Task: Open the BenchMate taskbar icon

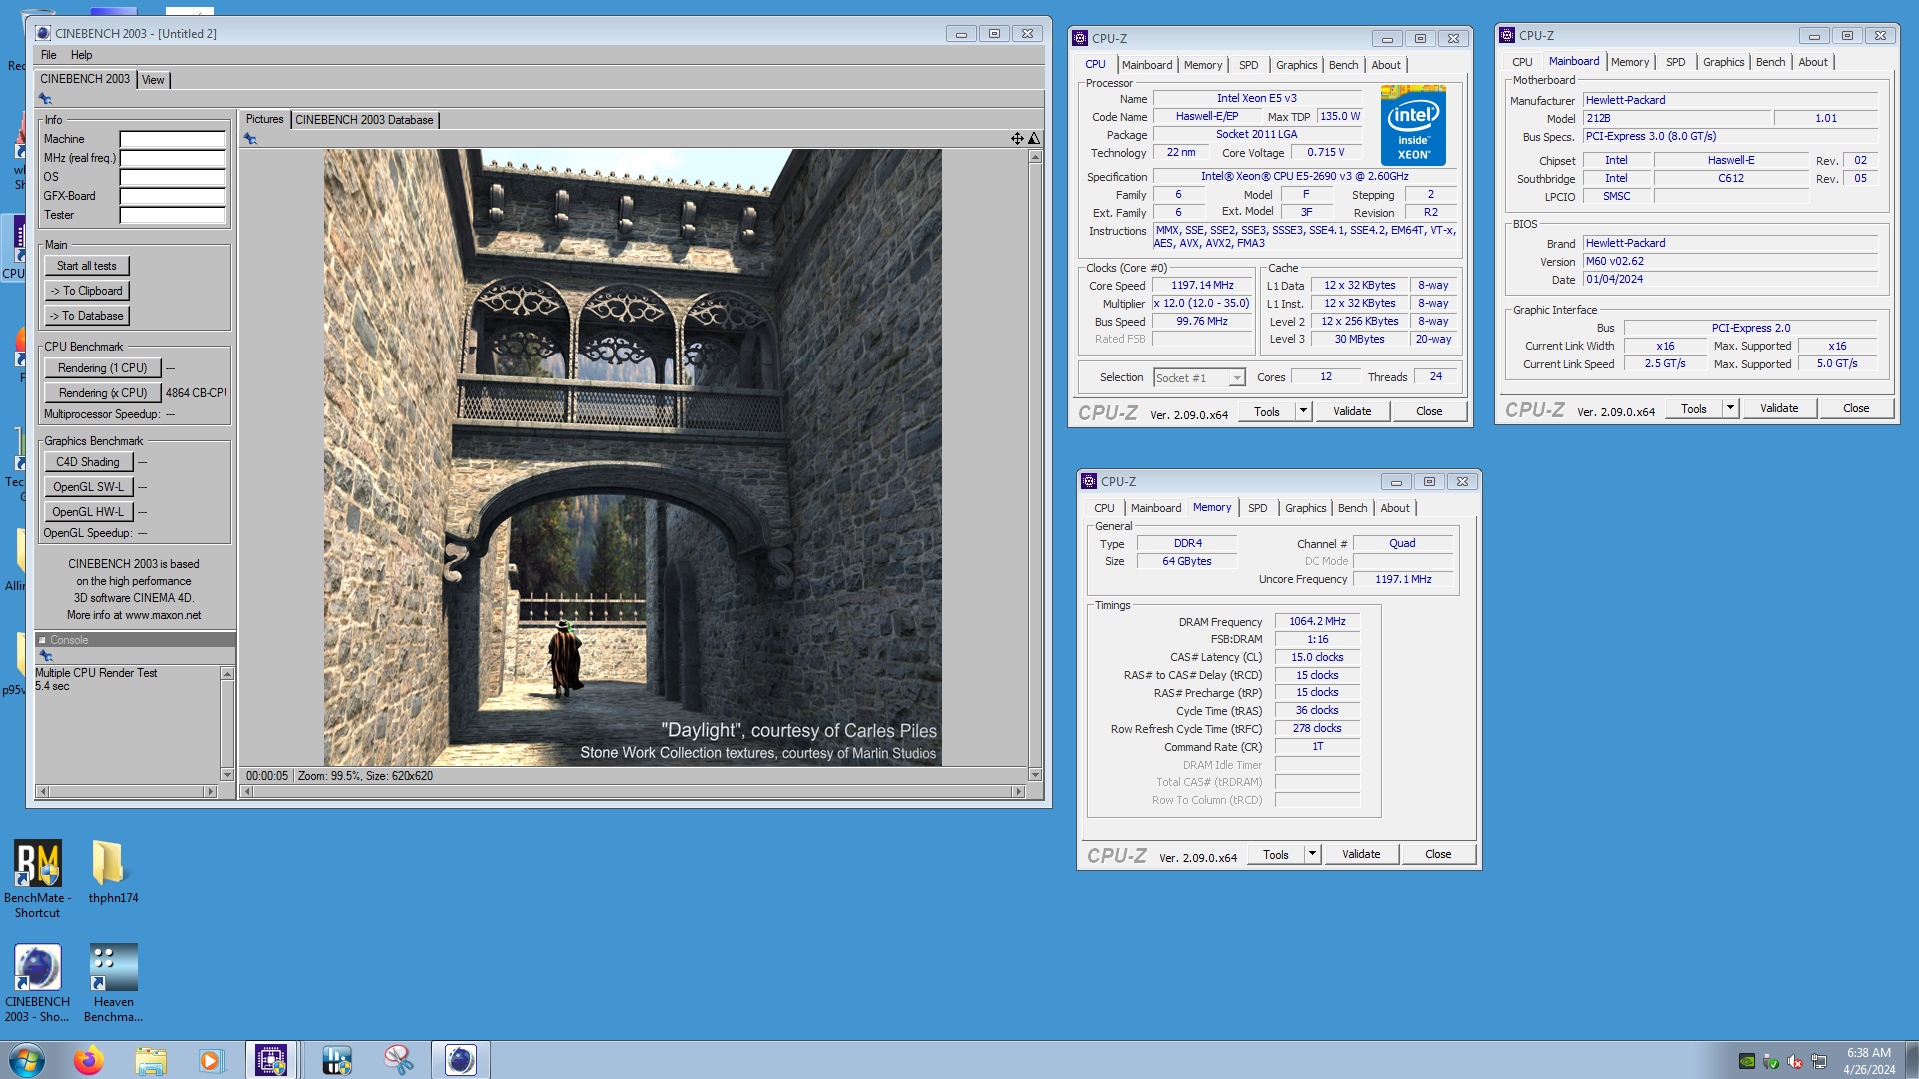Action: (x=337, y=1060)
